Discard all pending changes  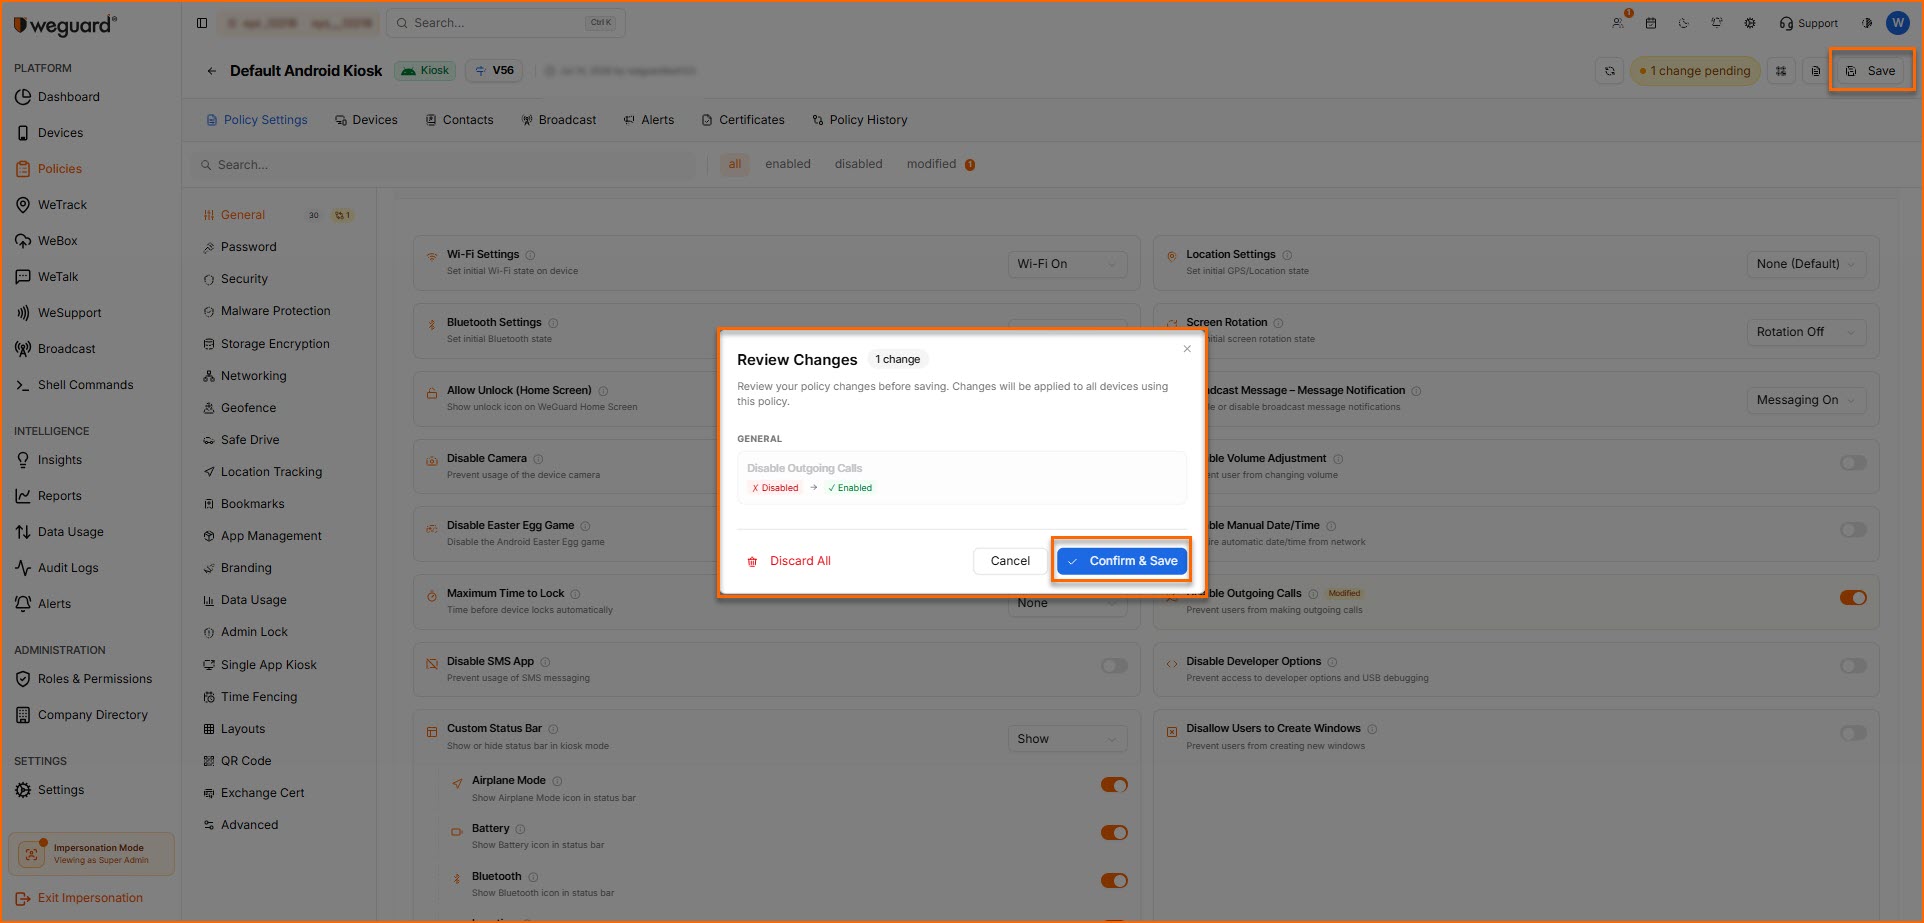[x=789, y=561]
